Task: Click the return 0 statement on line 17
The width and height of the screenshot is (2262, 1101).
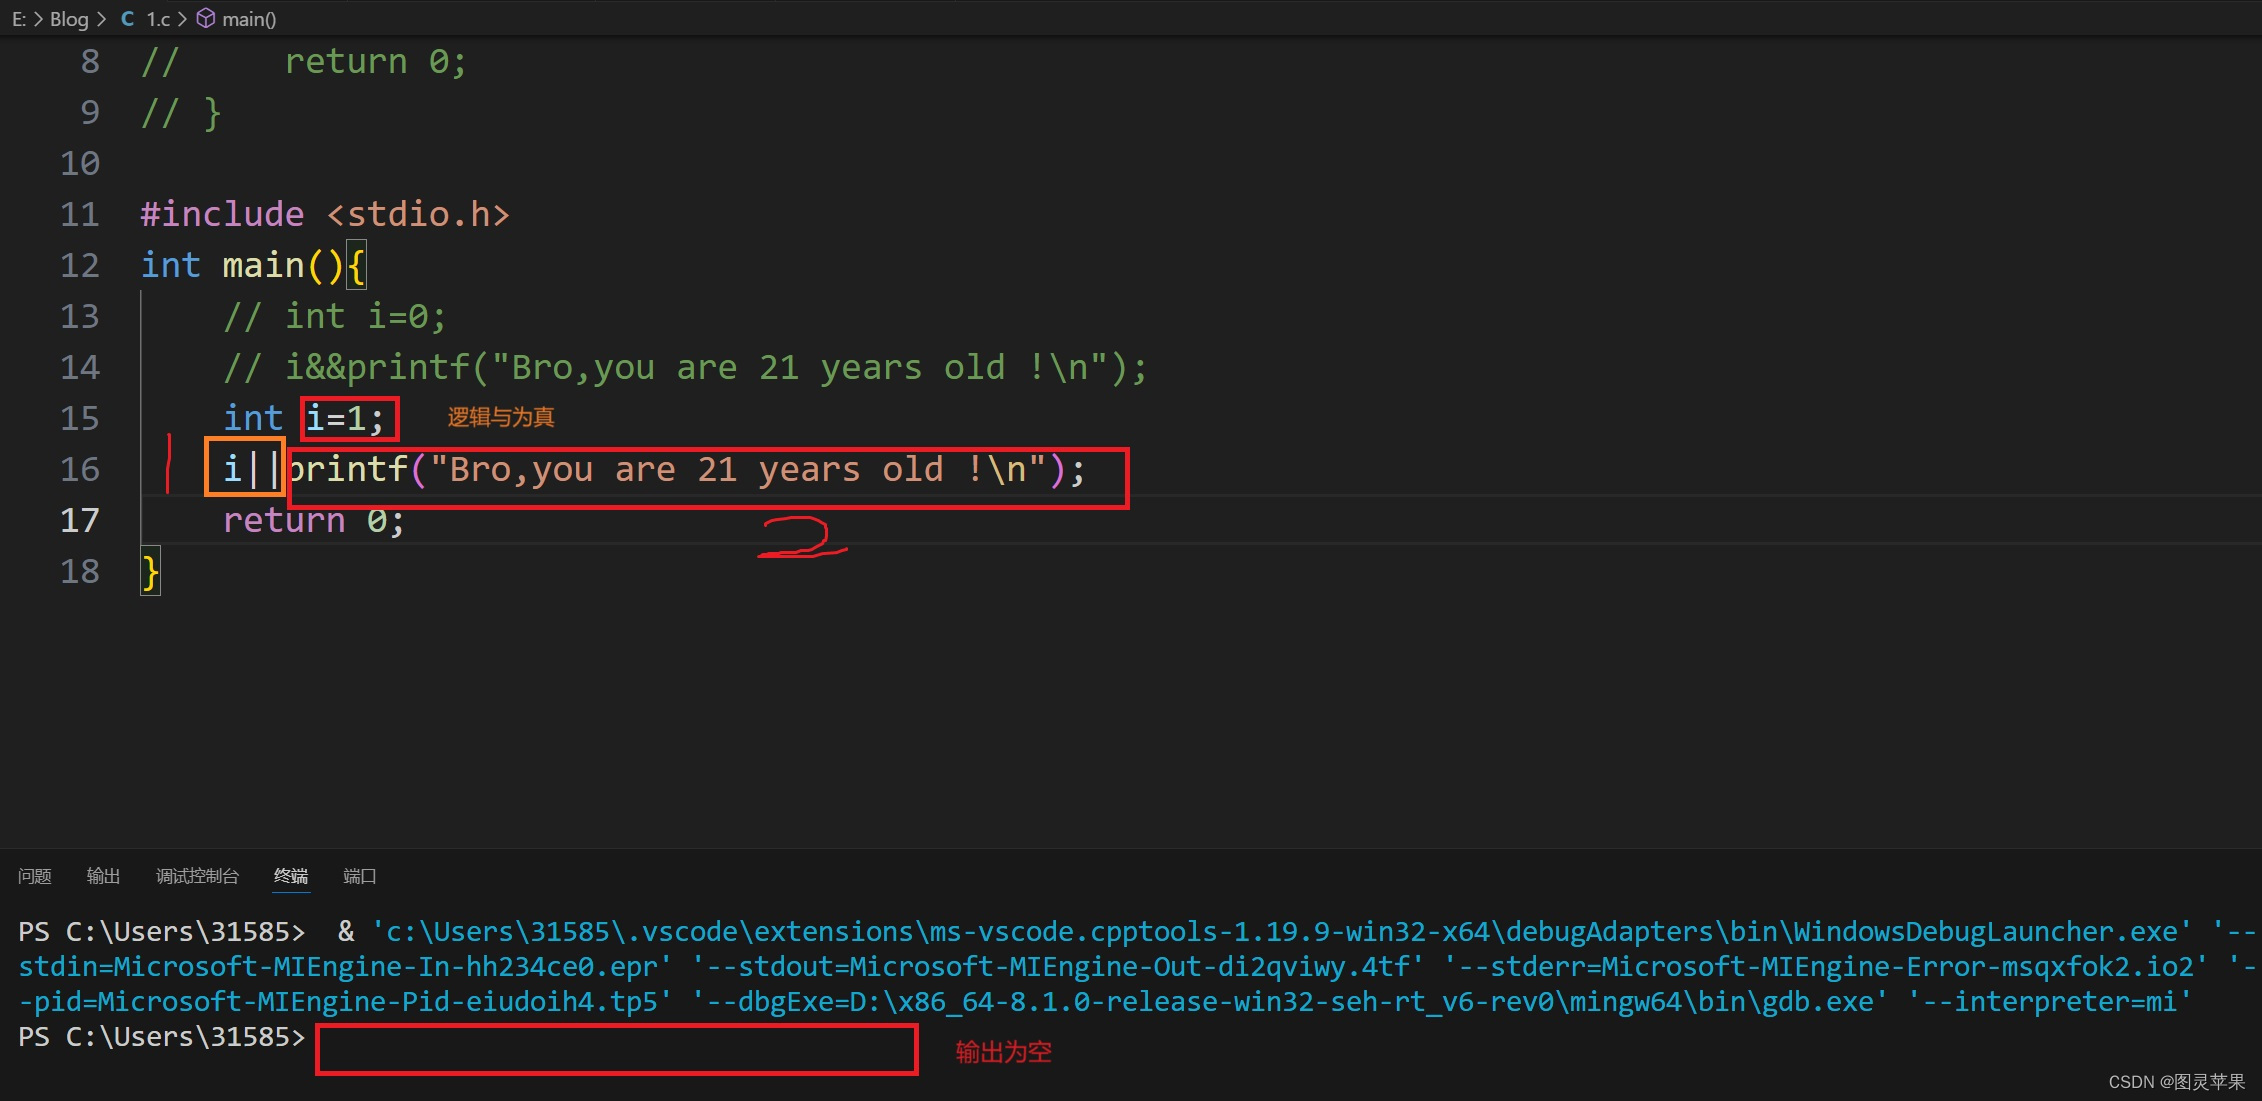Action: (313, 520)
